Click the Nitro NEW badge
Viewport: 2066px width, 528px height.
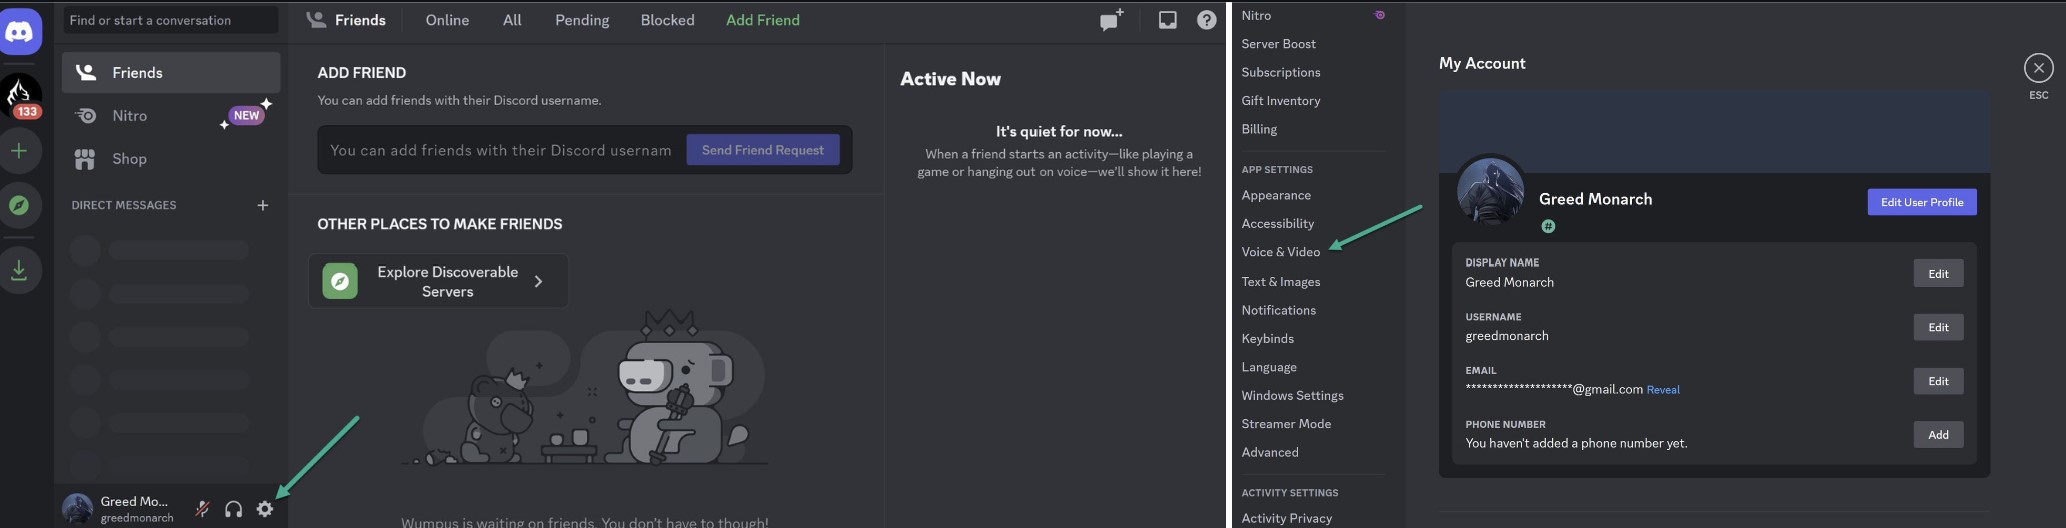click(x=246, y=115)
